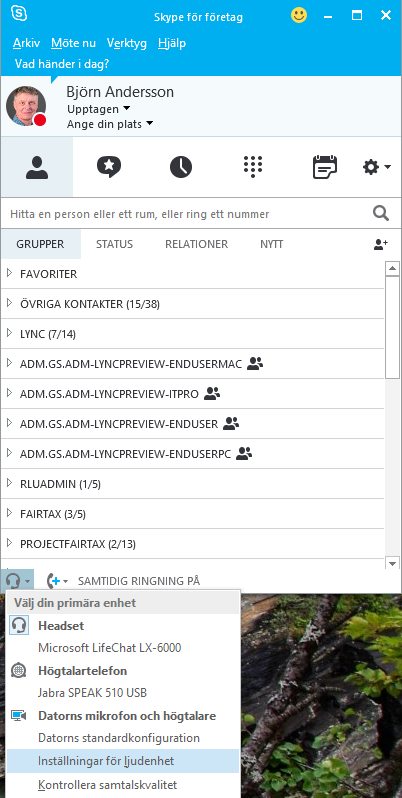Click the search magnifier icon
402x798 pixels.
[381, 214]
